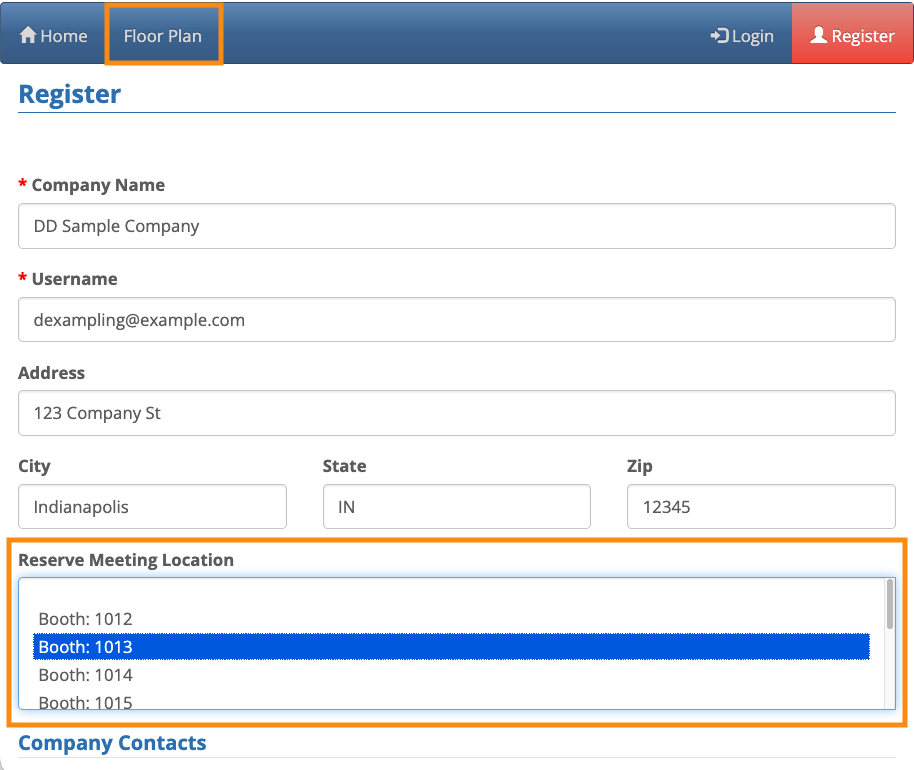Image resolution: width=914 pixels, height=770 pixels.
Task: Click the Reserve Meeting Location label
Action: pos(126,560)
